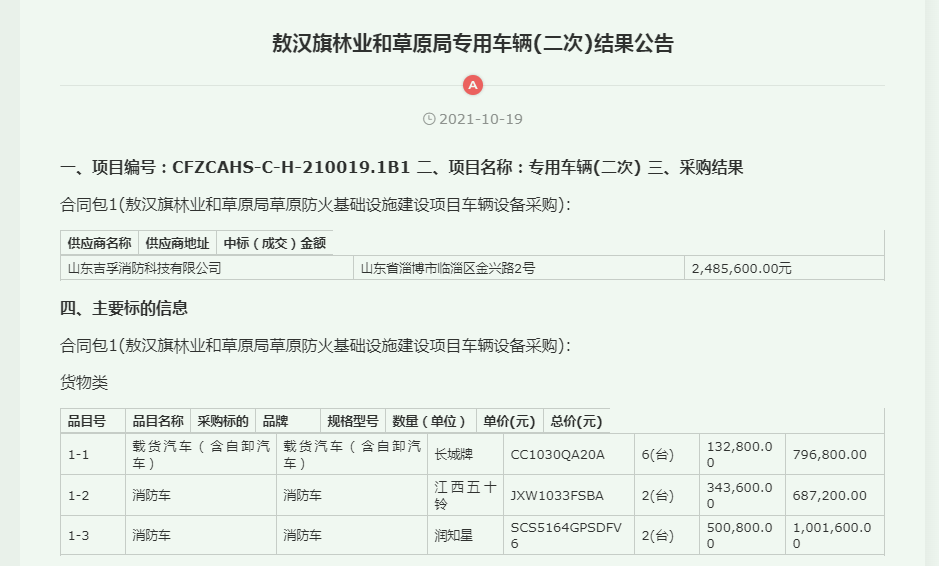This screenshot has height=566, width=939.
Task: Click the model cell JXW1033FSBA
Action: pyautogui.click(x=557, y=495)
